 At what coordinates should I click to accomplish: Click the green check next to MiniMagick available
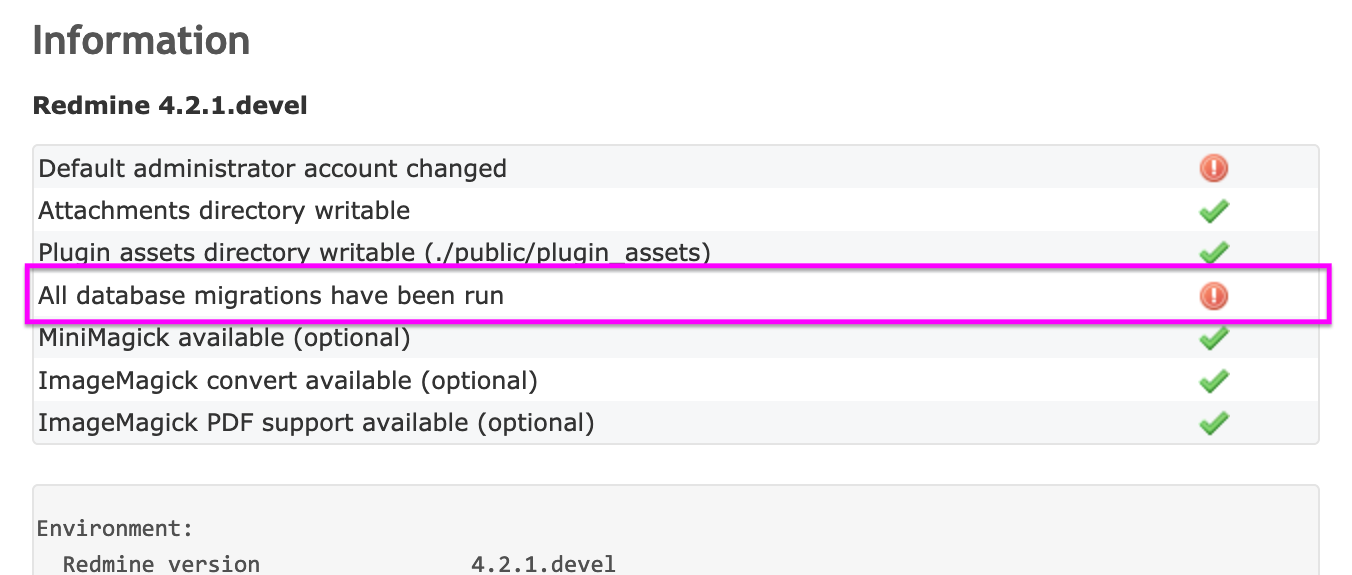pos(1213,338)
